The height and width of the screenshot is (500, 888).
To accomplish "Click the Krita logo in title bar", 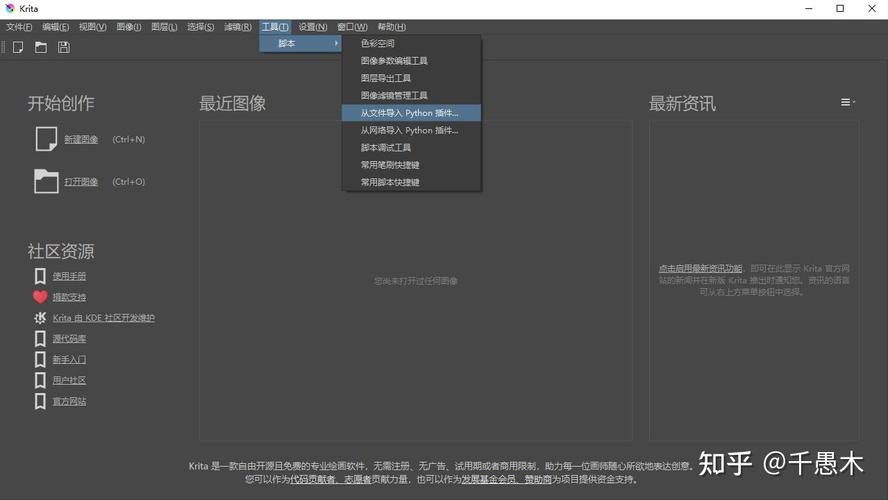I will tap(10, 8).
